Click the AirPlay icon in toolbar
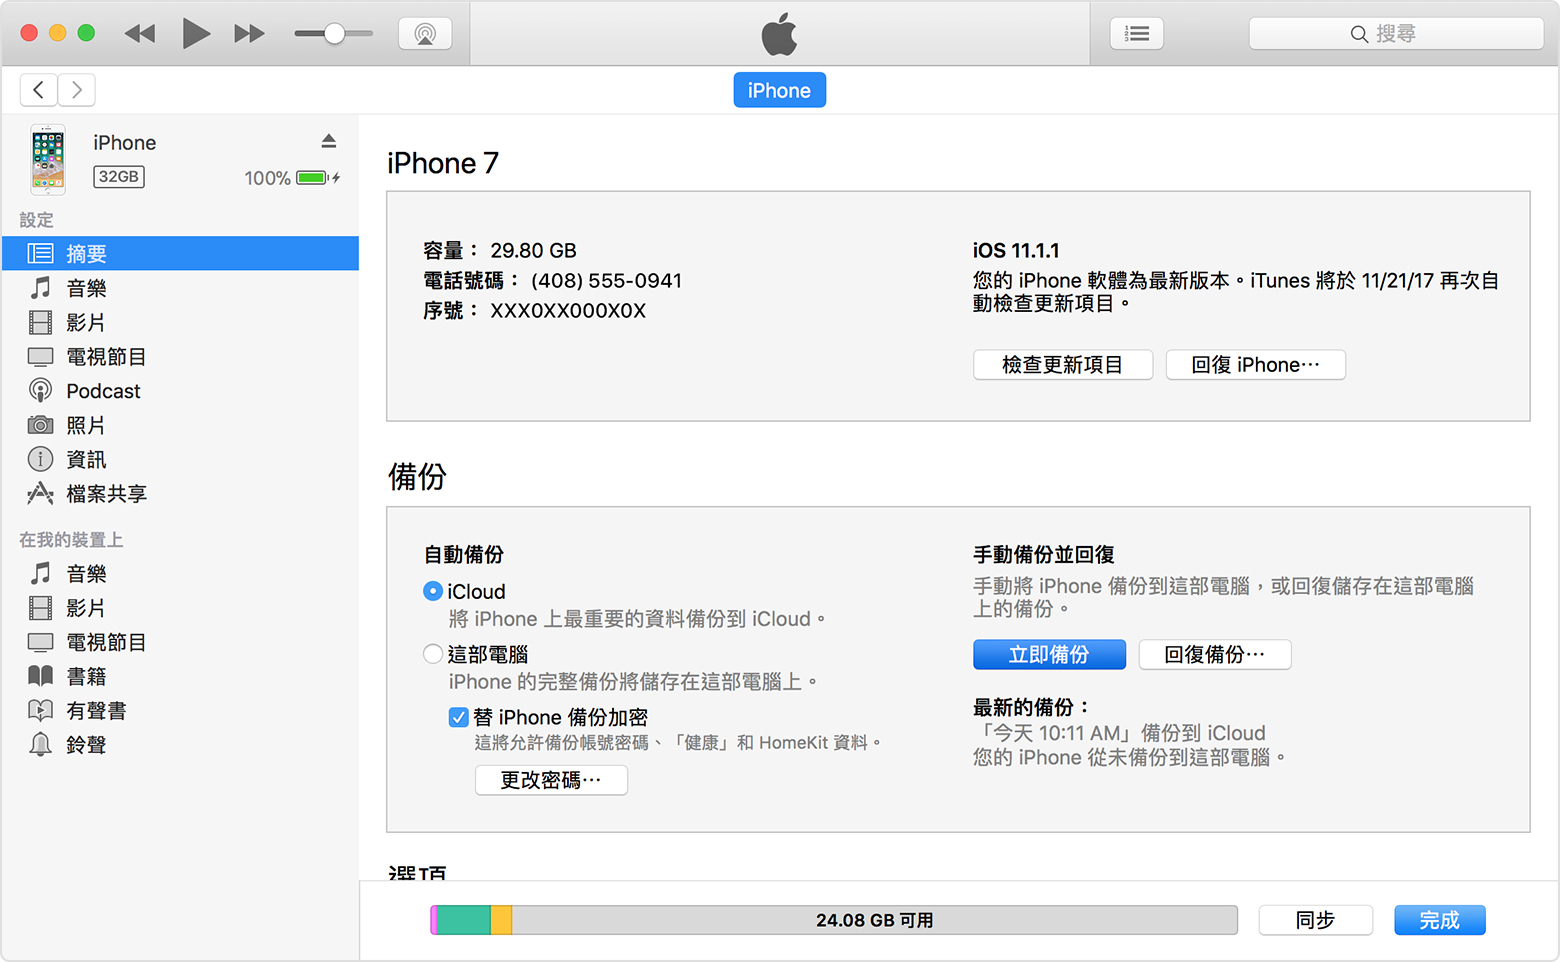This screenshot has width=1560, height=962. click(425, 34)
